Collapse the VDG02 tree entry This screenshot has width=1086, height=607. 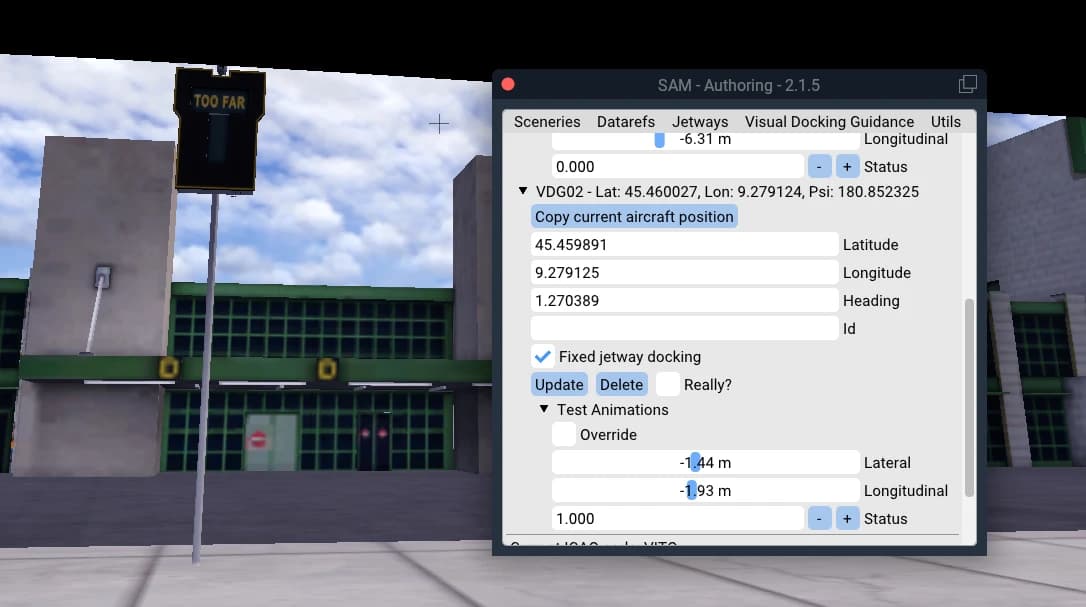[523, 191]
